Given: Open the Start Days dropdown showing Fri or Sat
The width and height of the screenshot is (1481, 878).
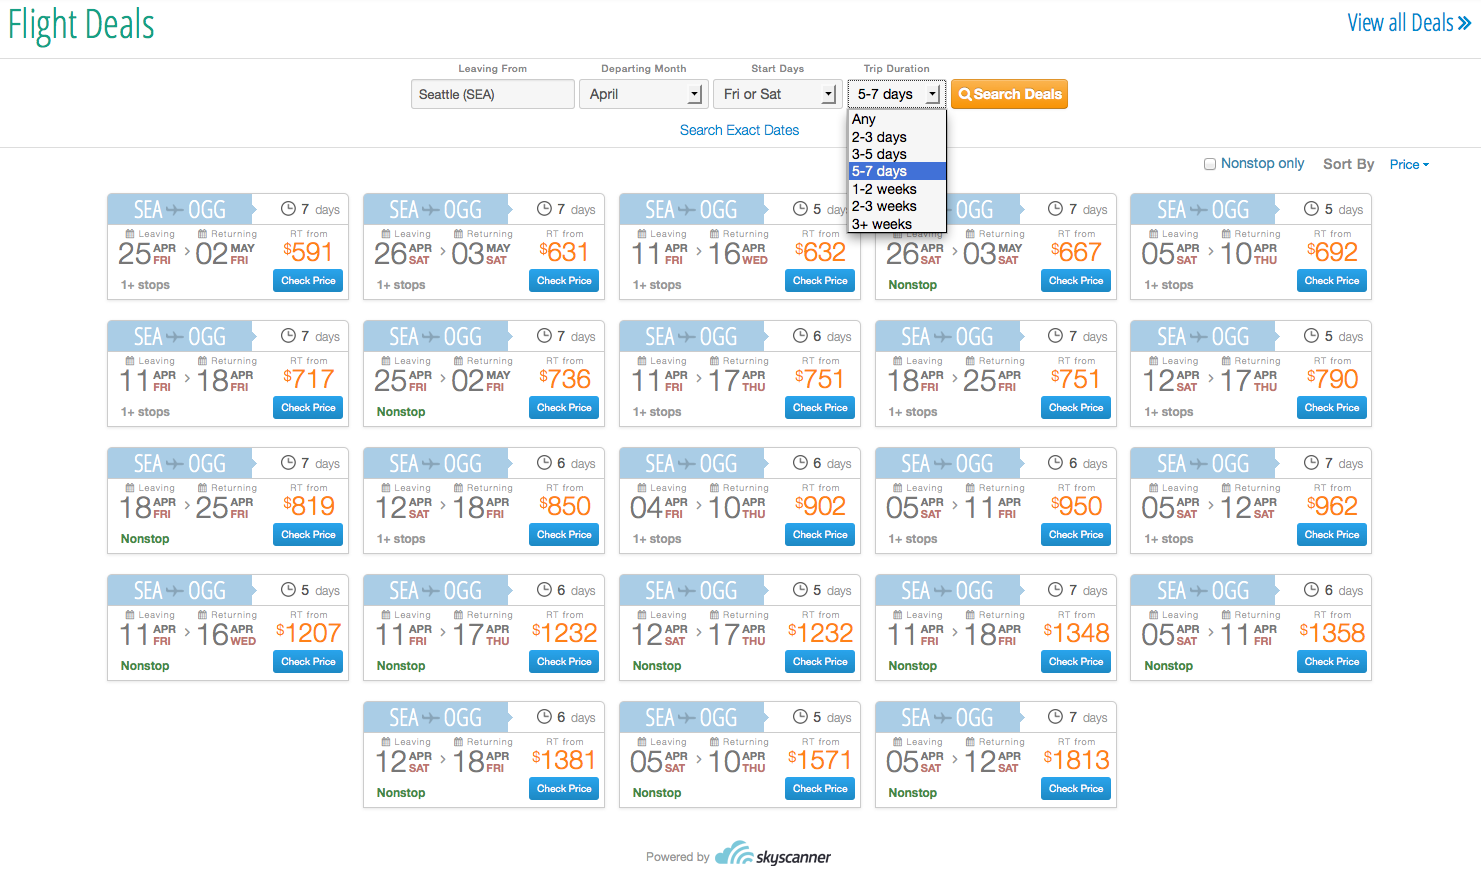Looking at the screenshot, I should [x=778, y=94].
